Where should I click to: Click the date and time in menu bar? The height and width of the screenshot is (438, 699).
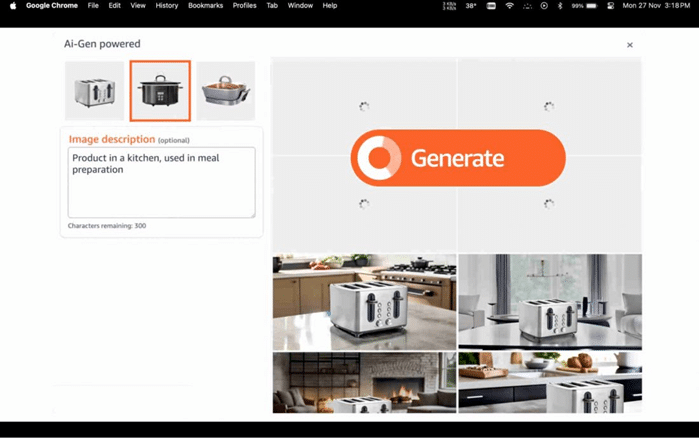pyautogui.click(x=657, y=6)
